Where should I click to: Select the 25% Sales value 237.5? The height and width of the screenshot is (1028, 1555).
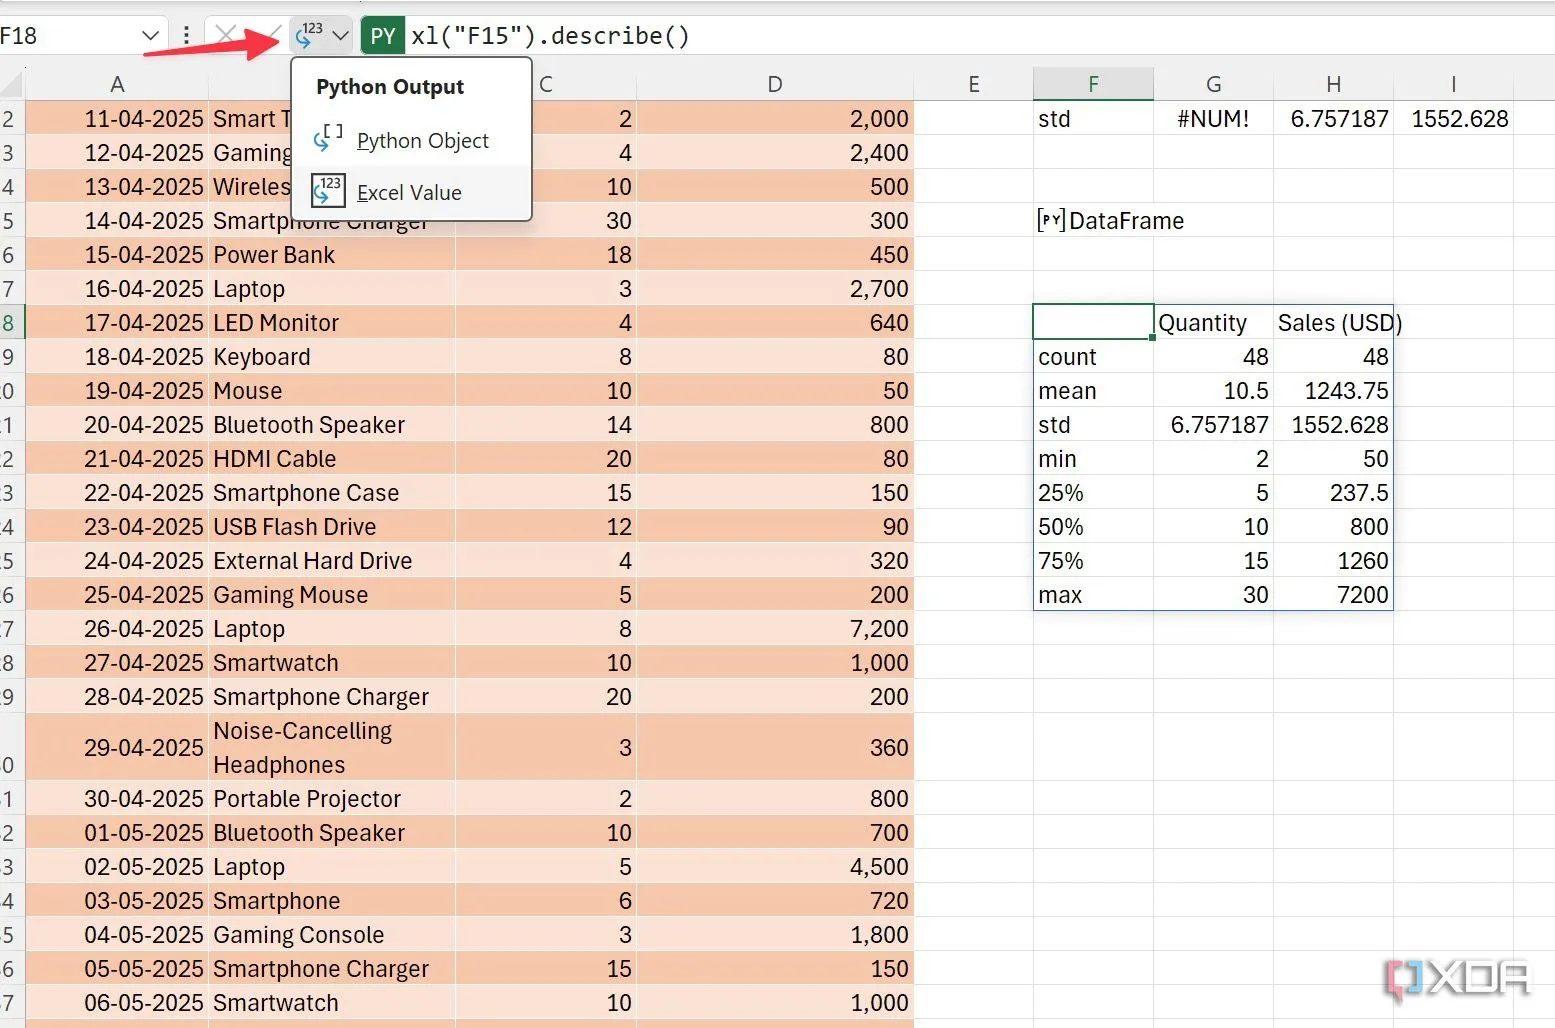(x=1333, y=492)
